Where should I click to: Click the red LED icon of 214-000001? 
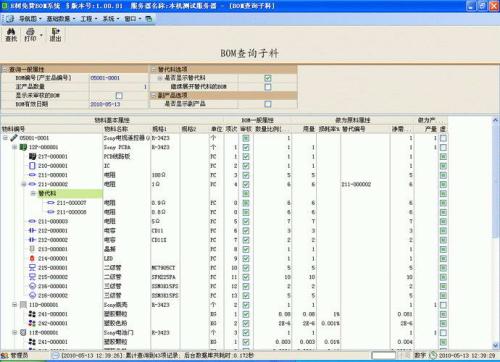[32, 258]
